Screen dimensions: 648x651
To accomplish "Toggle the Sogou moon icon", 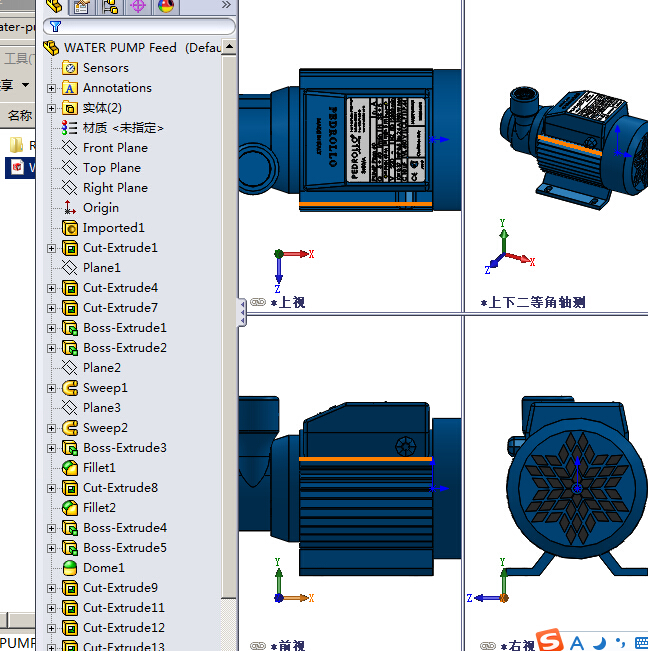I will click(600, 643).
